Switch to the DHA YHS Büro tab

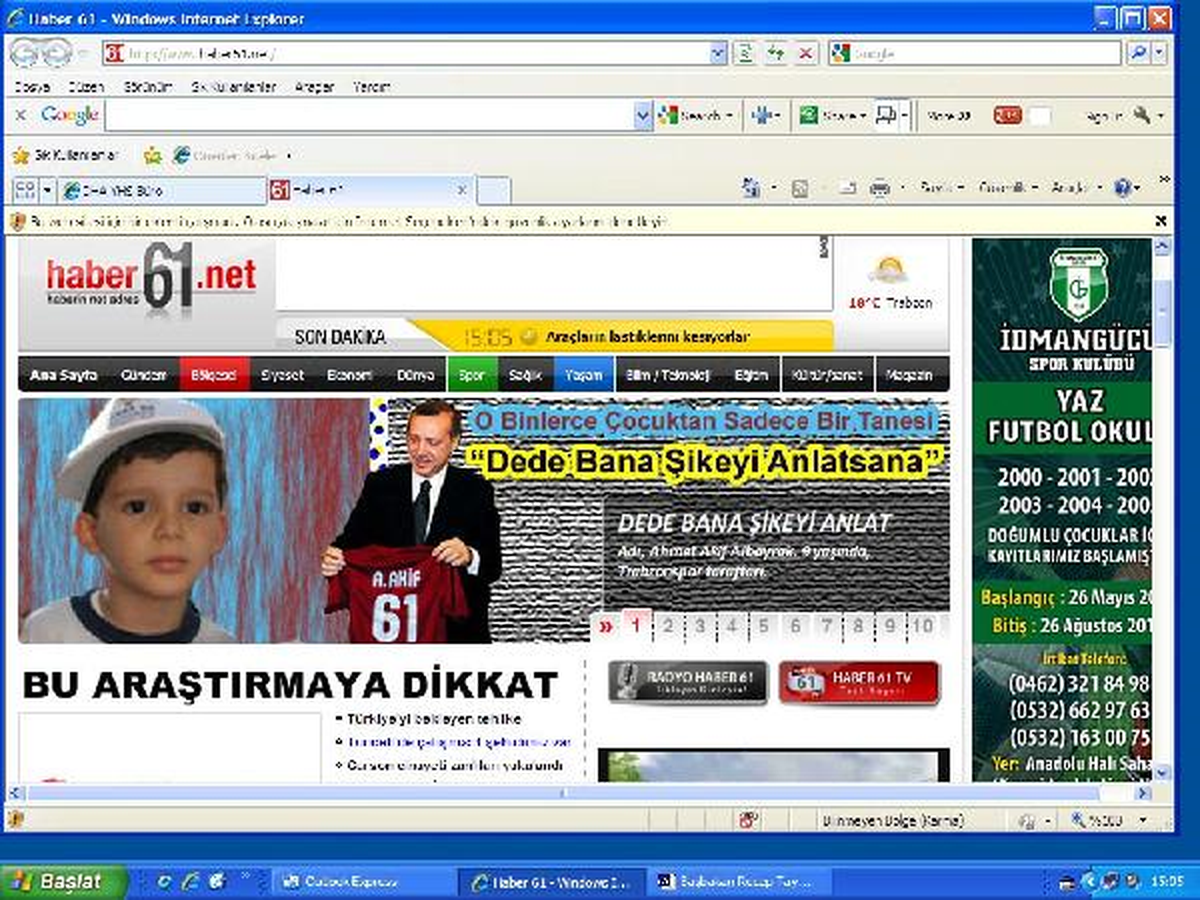pyautogui.click(x=163, y=190)
